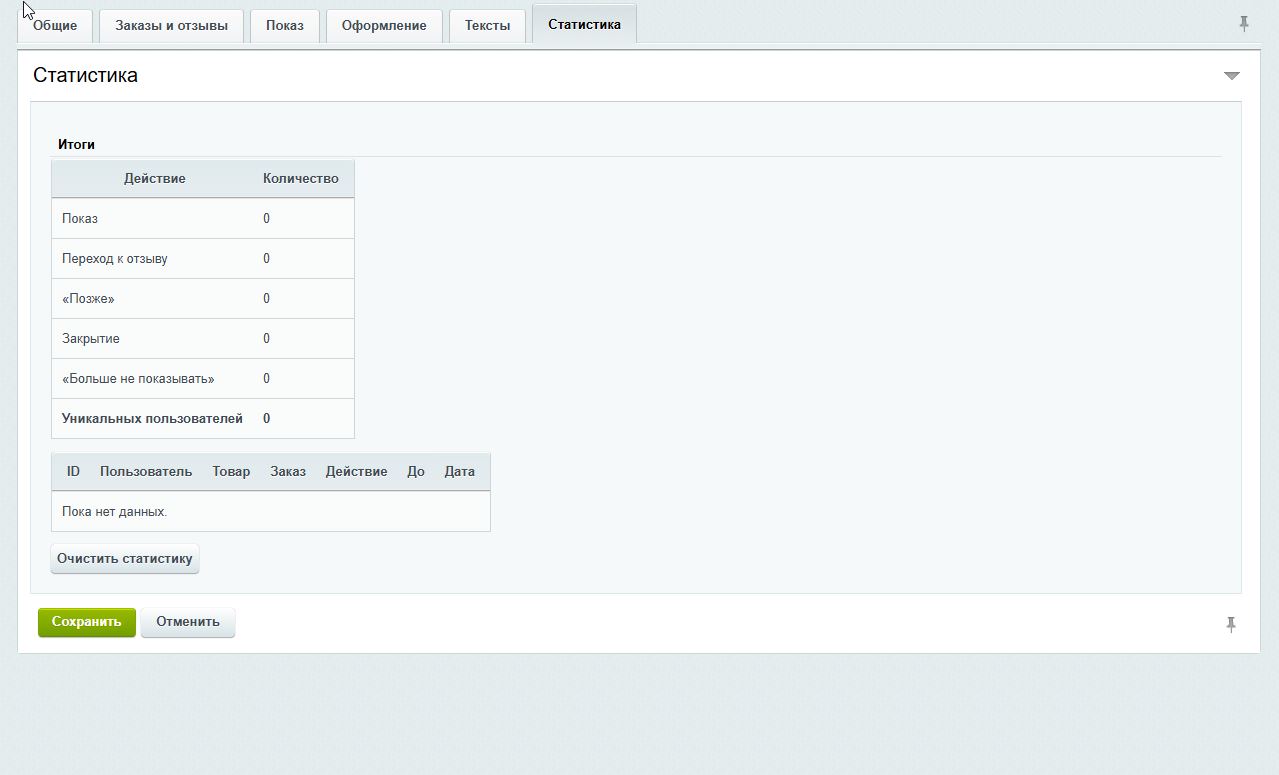Pin the tab bar using top pin icon
The image size is (1279, 775).
1244,24
